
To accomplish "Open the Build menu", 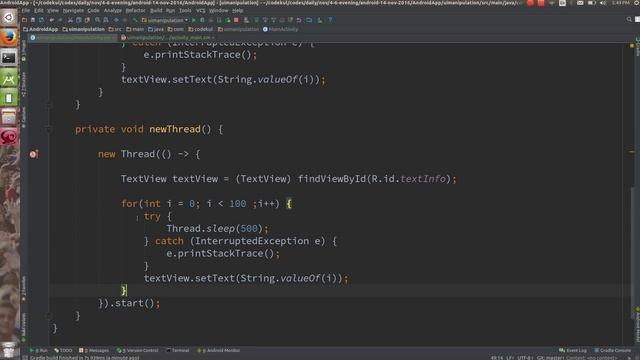I will [156, 11].
